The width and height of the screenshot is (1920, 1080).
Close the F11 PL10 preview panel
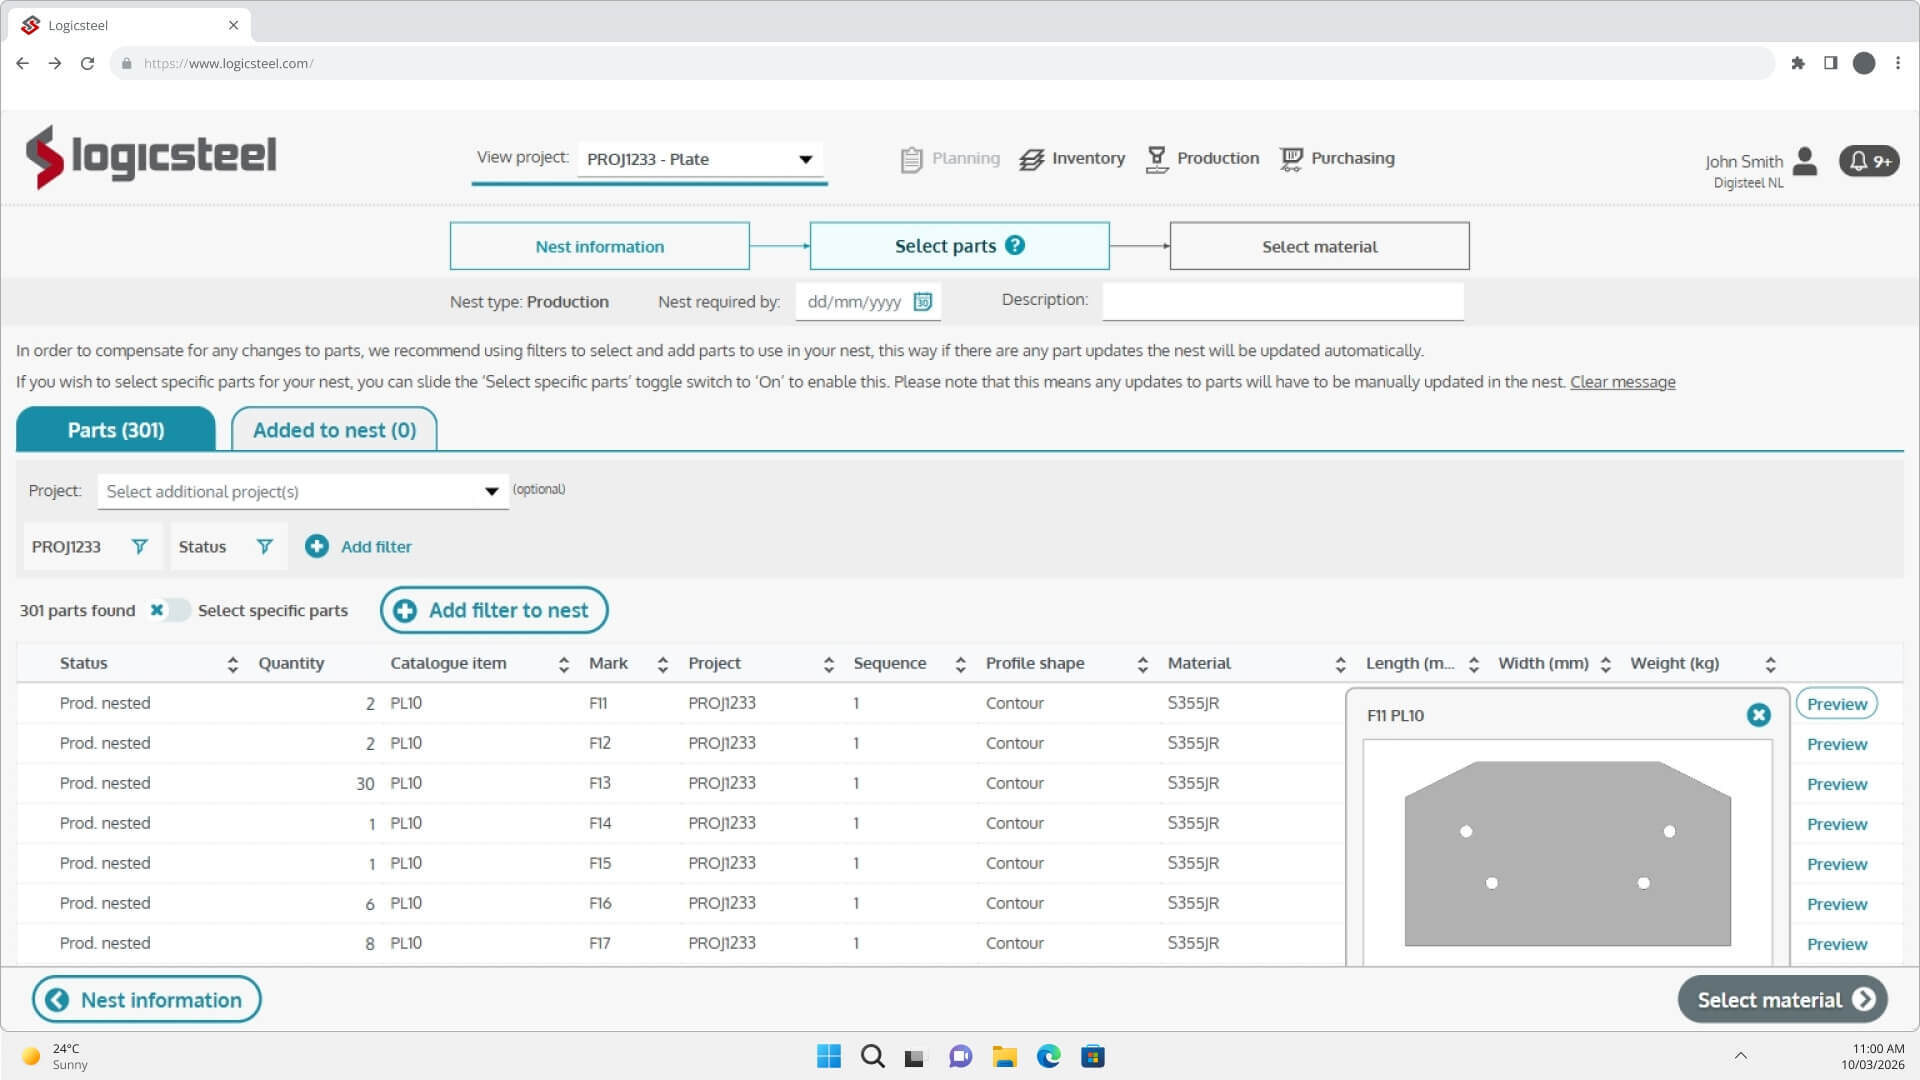tap(1758, 715)
